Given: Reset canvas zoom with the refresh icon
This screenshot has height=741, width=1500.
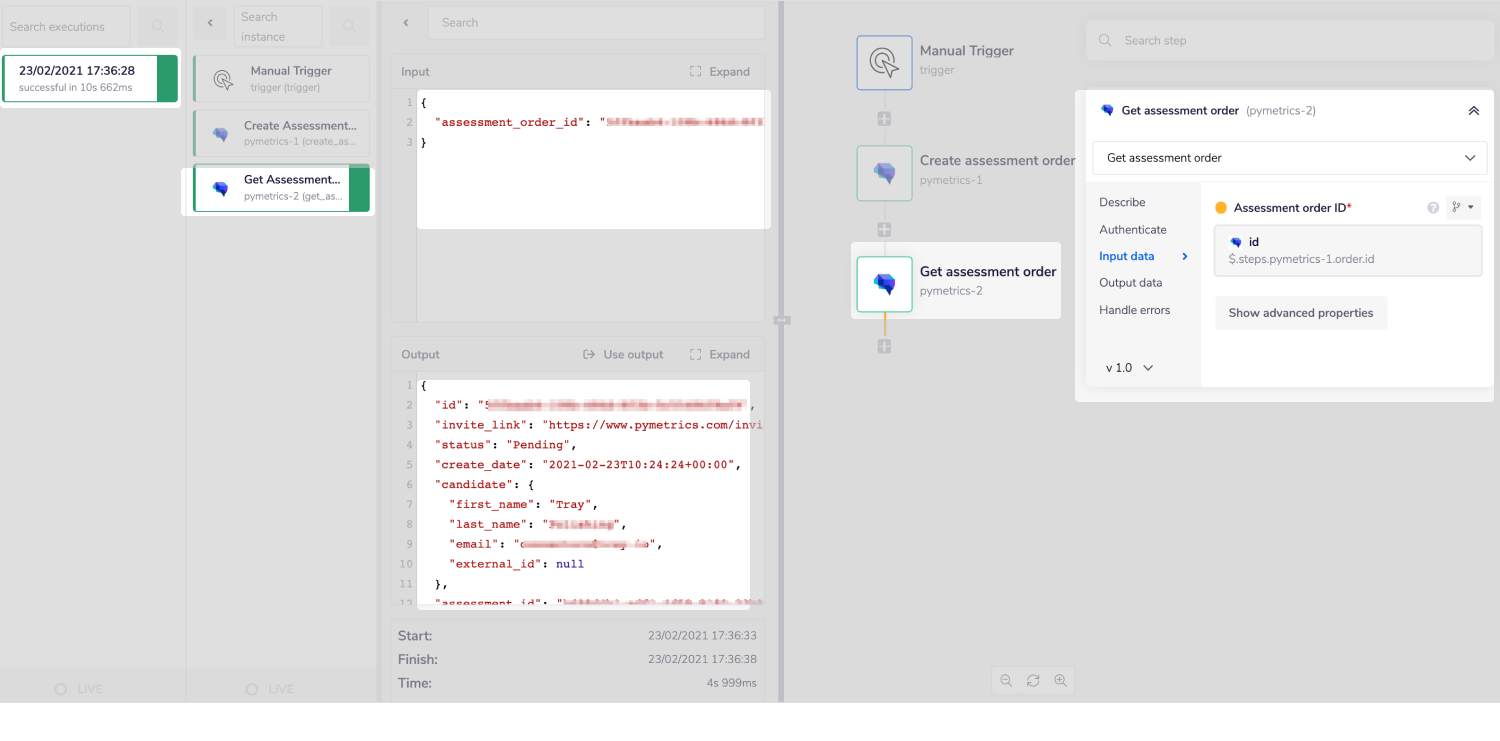Looking at the screenshot, I should [x=1033, y=681].
